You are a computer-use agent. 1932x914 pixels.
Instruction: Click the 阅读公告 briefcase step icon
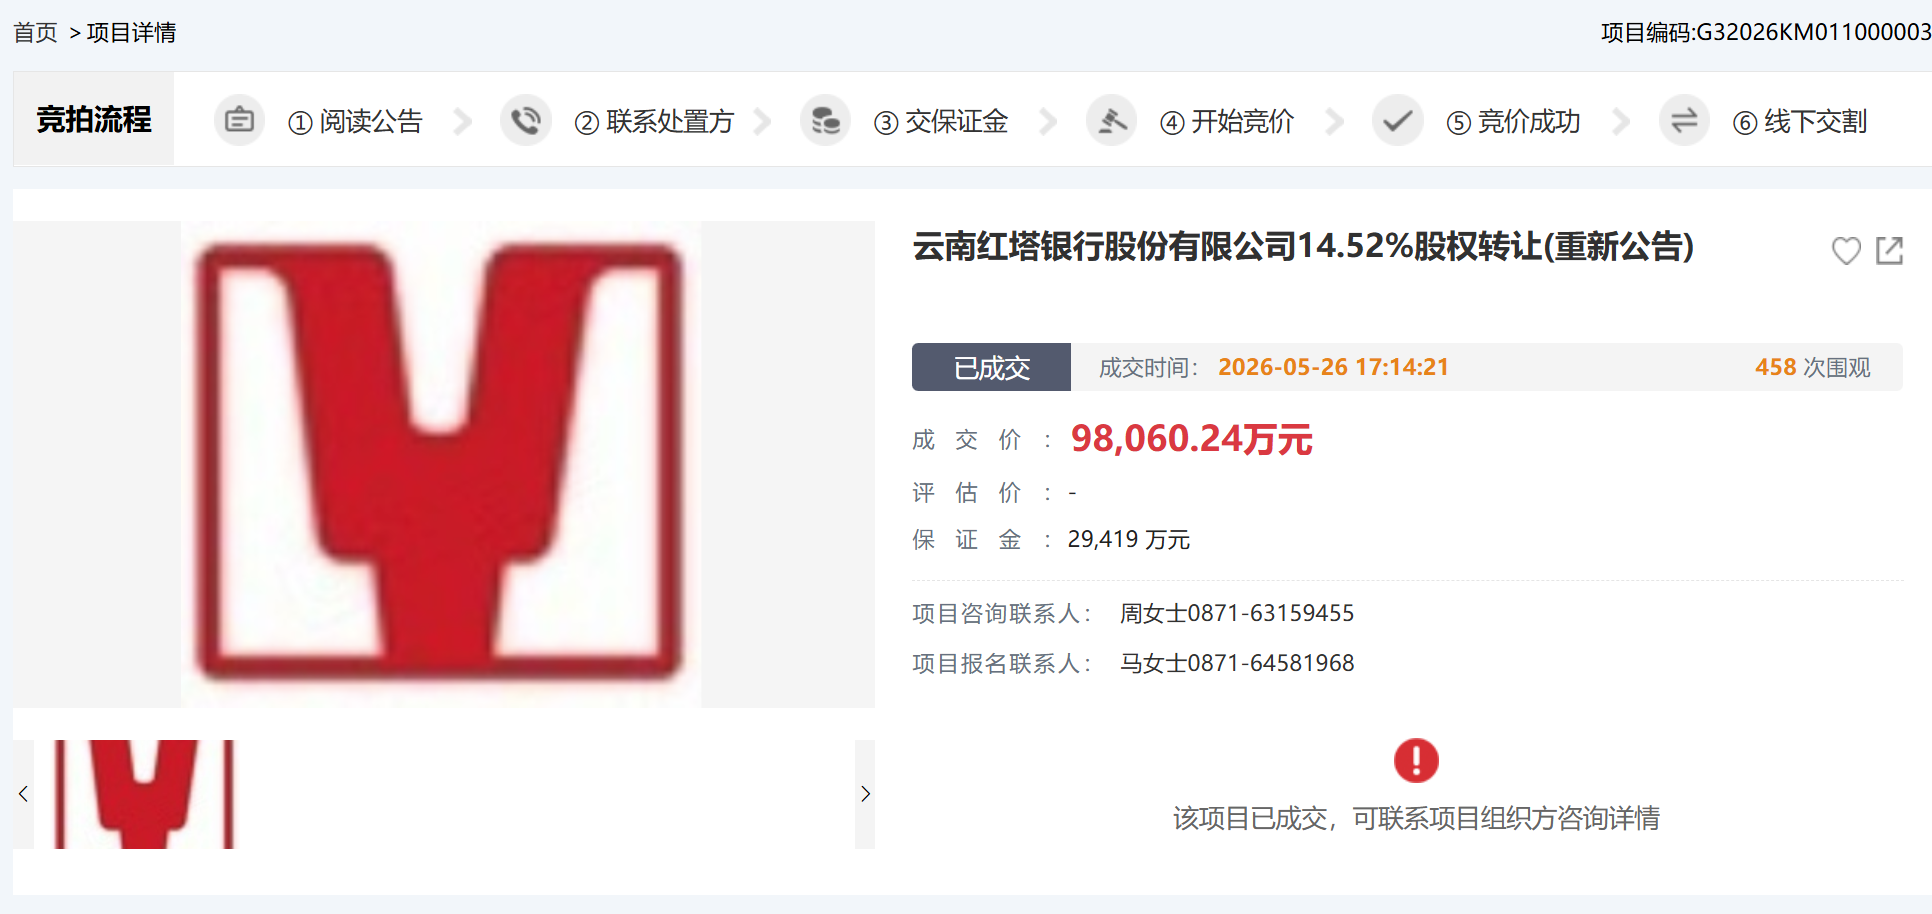tap(239, 121)
